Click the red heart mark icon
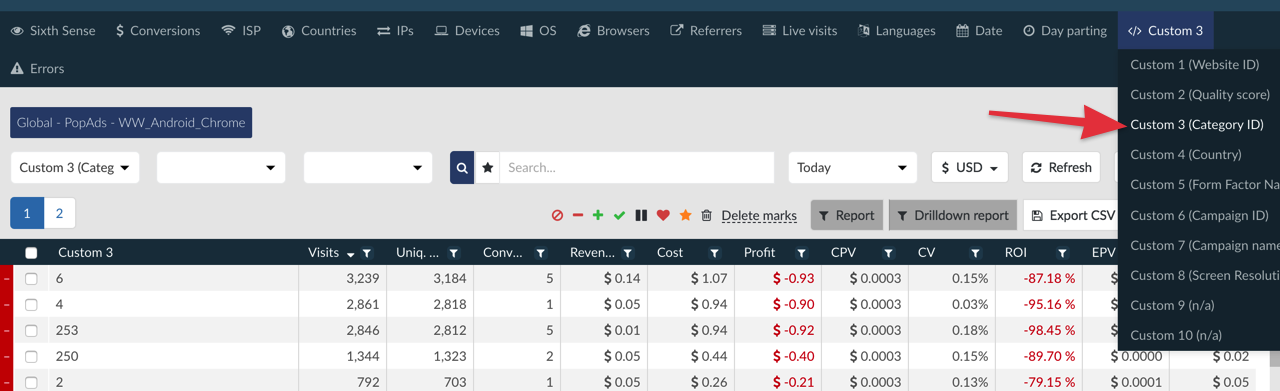The image size is (1280, 391). tap(663, 215)
